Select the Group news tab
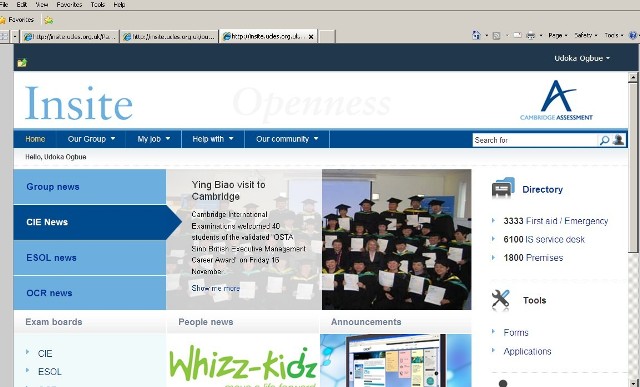Screen dimensions: 640x387 (x=90, y=187)
